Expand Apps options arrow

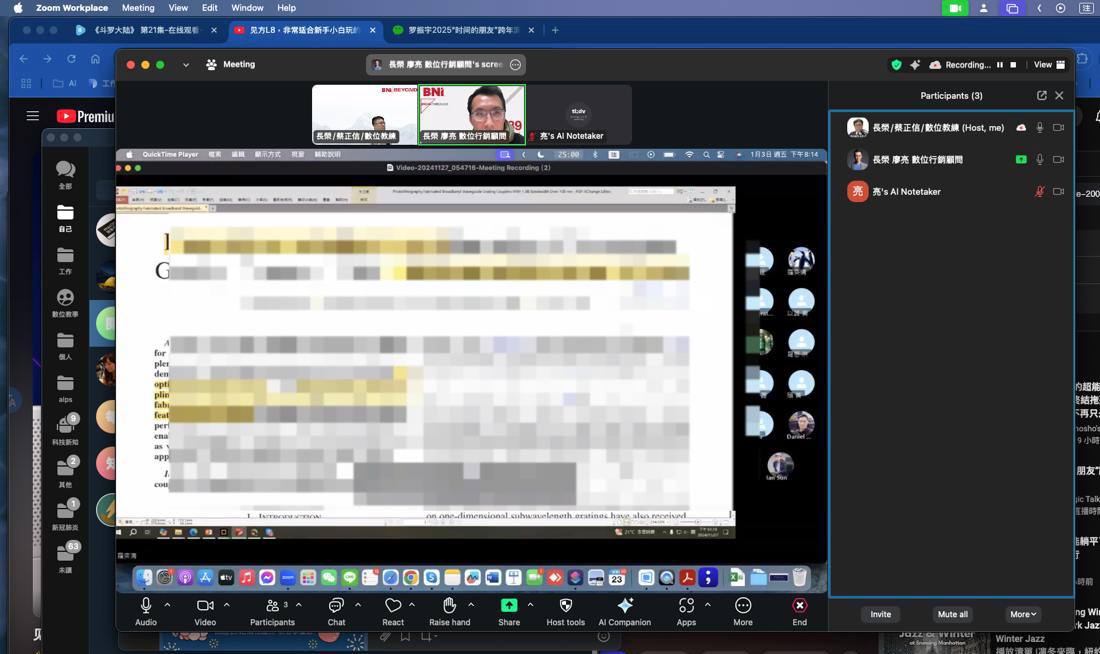coord(707,604)
